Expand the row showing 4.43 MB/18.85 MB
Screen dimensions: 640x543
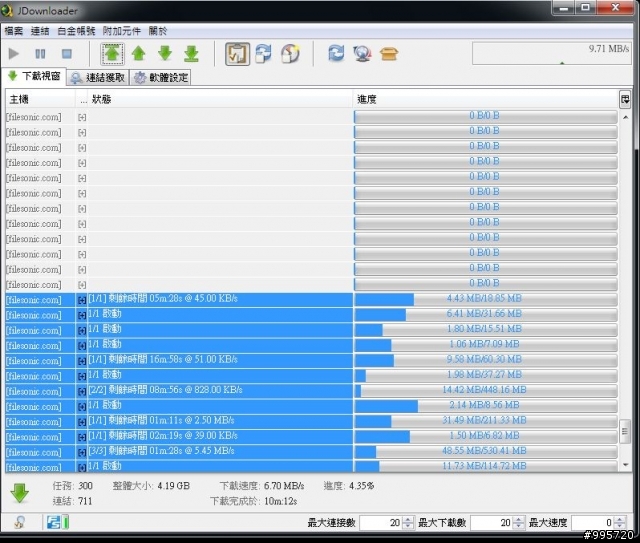coord(82,300)
